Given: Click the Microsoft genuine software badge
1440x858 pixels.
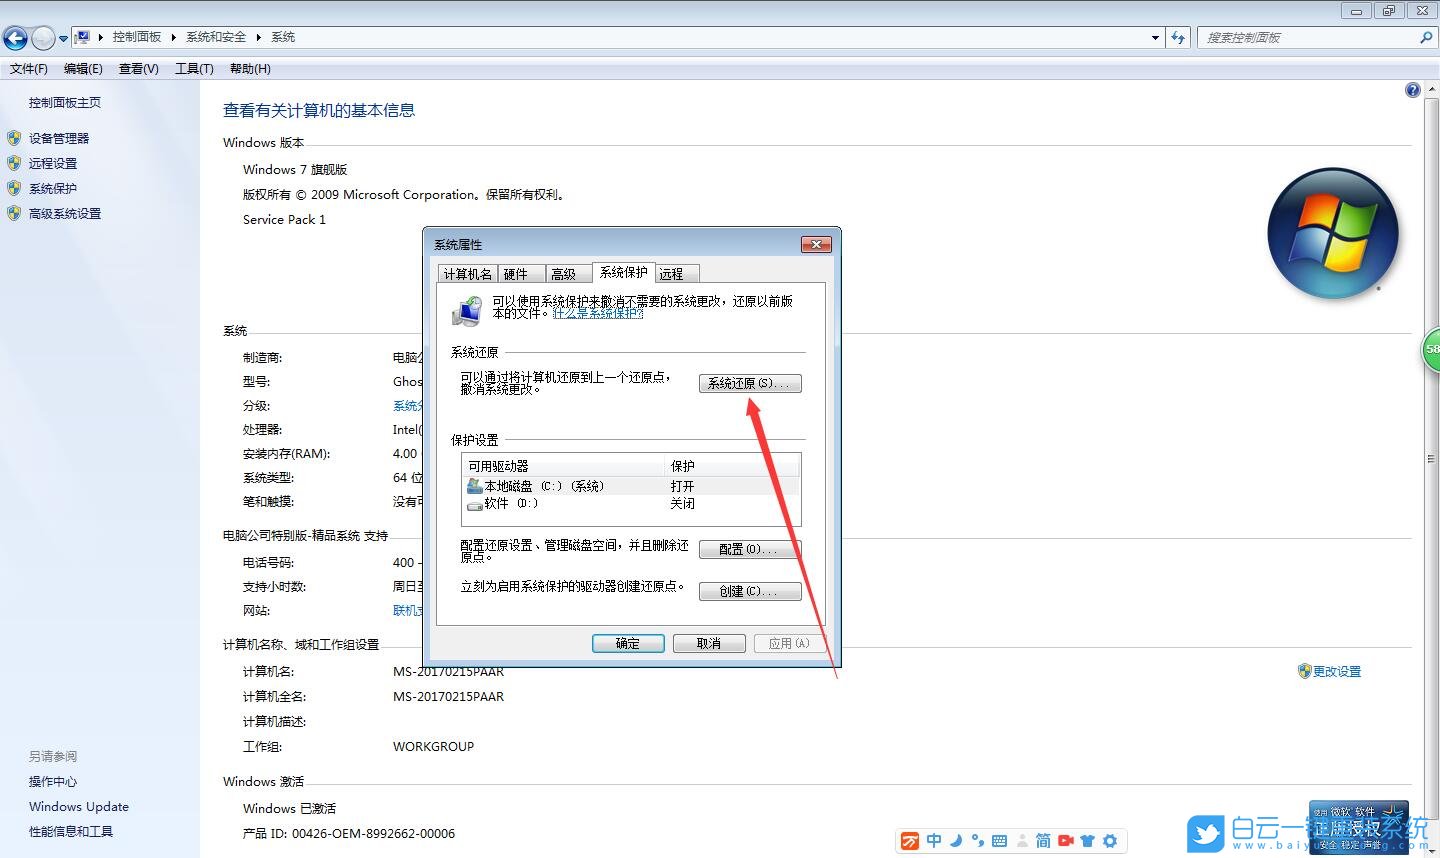Looking at the screenshot, I should pos(1358,826).
